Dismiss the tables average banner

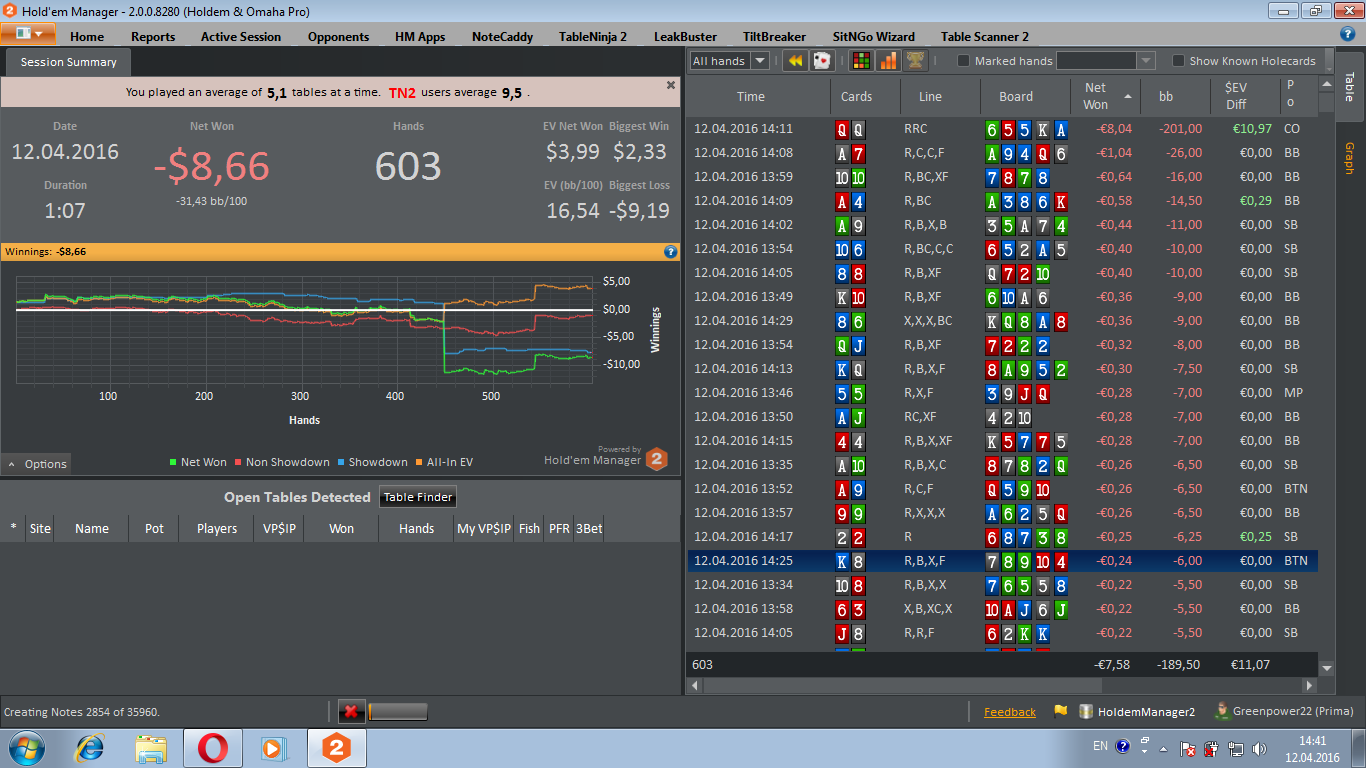click(x=671, y=86)
